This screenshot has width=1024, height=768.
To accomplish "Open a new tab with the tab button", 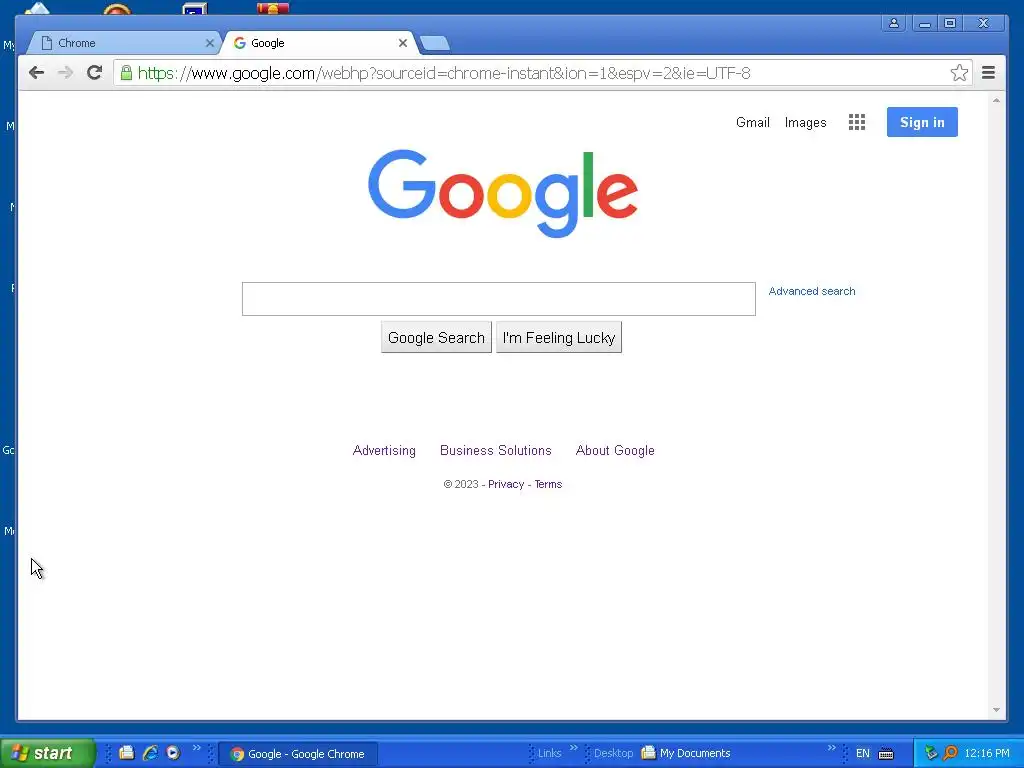I will [434, 43].
